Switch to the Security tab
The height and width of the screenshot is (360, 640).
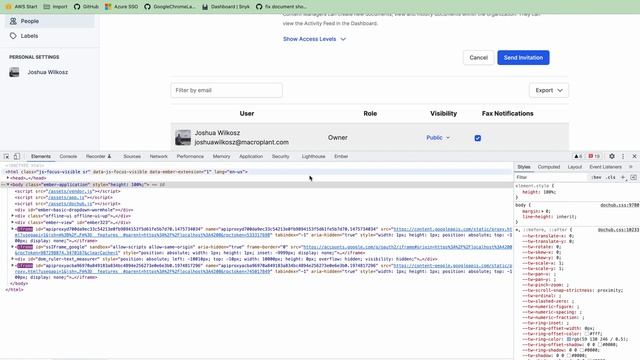point(280,156)
